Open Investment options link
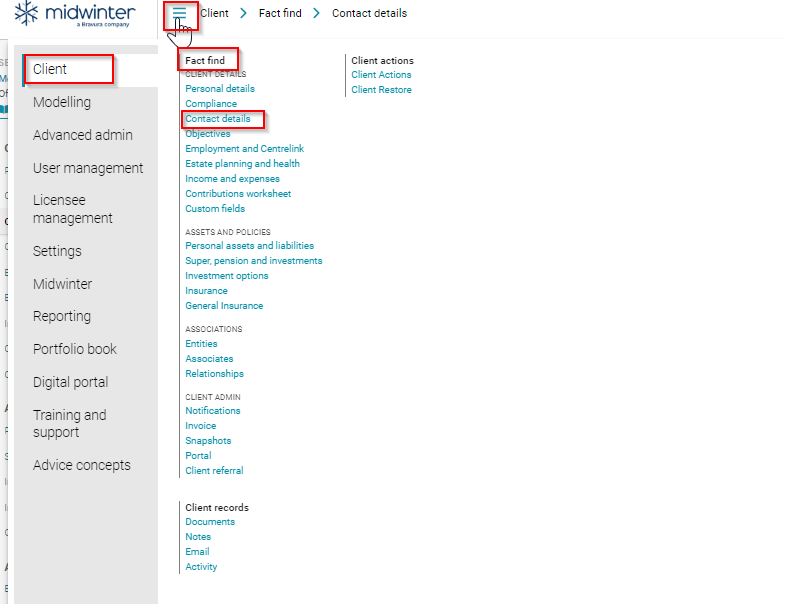The image size is (785, 604). coord(227,276)
